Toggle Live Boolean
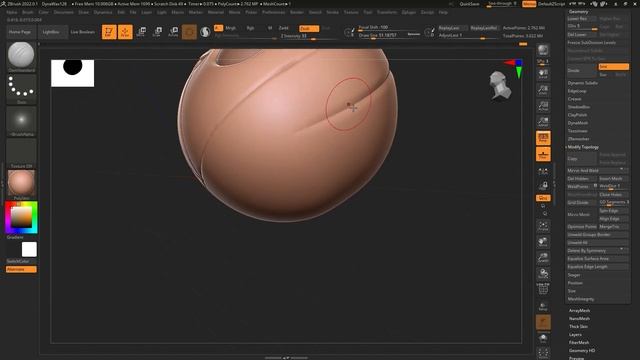640x360 pixels. [82, 32]
